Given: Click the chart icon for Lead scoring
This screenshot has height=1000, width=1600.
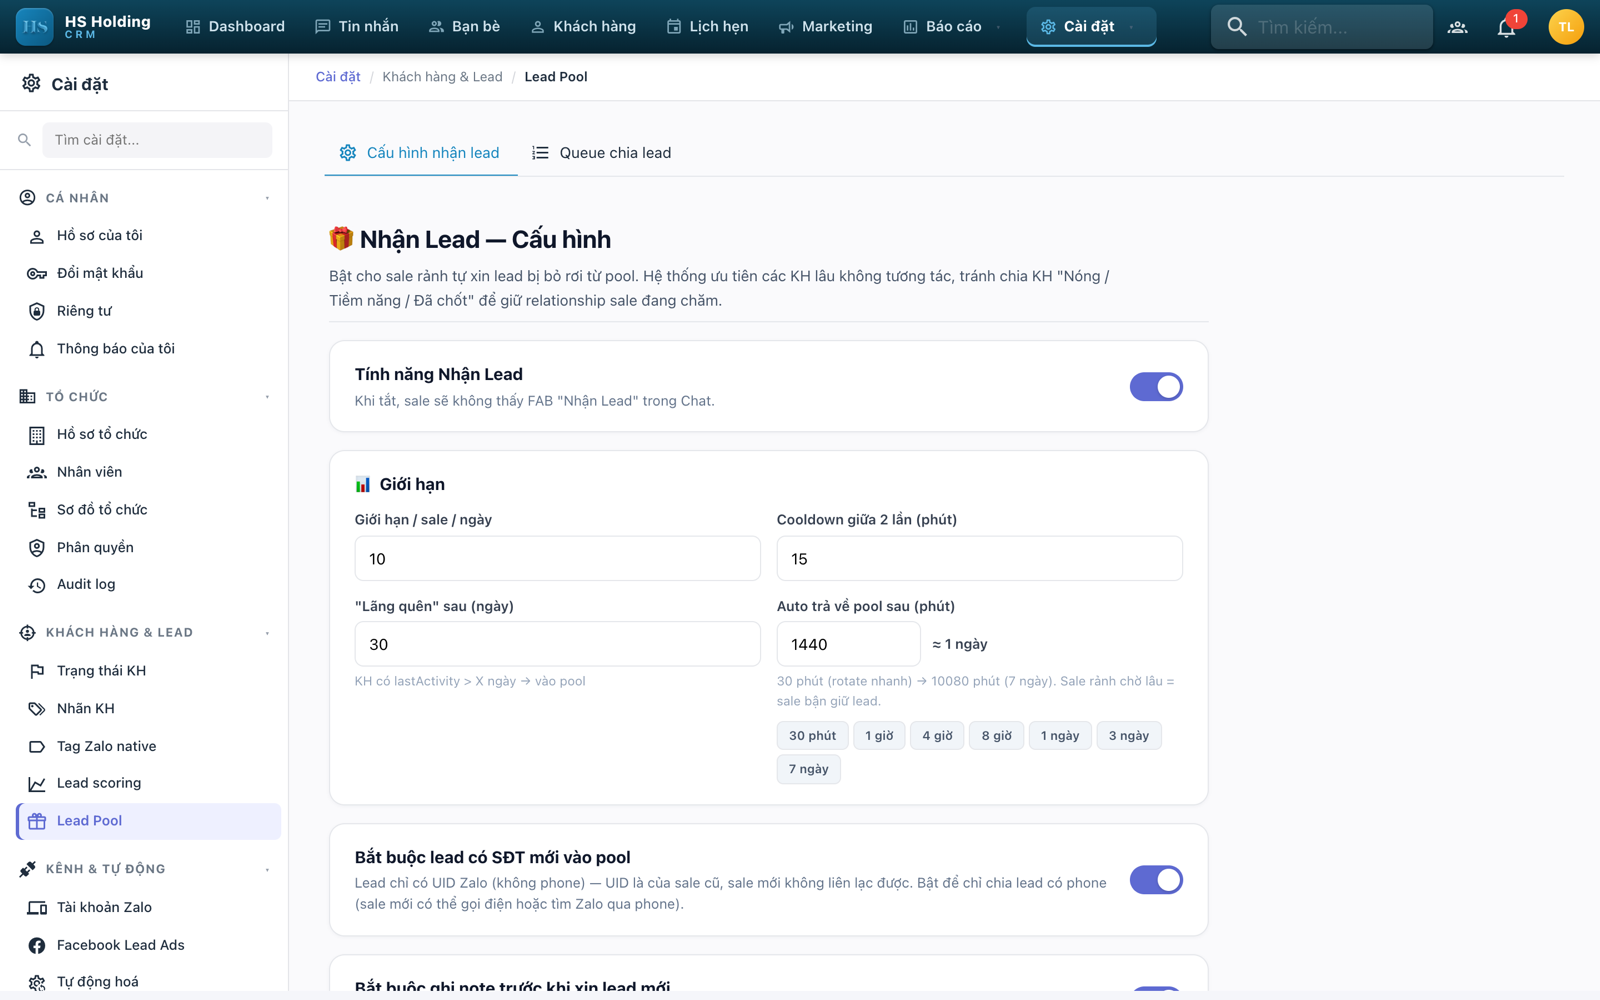Looking at the screenshot, I should click(x=36, y=784).
